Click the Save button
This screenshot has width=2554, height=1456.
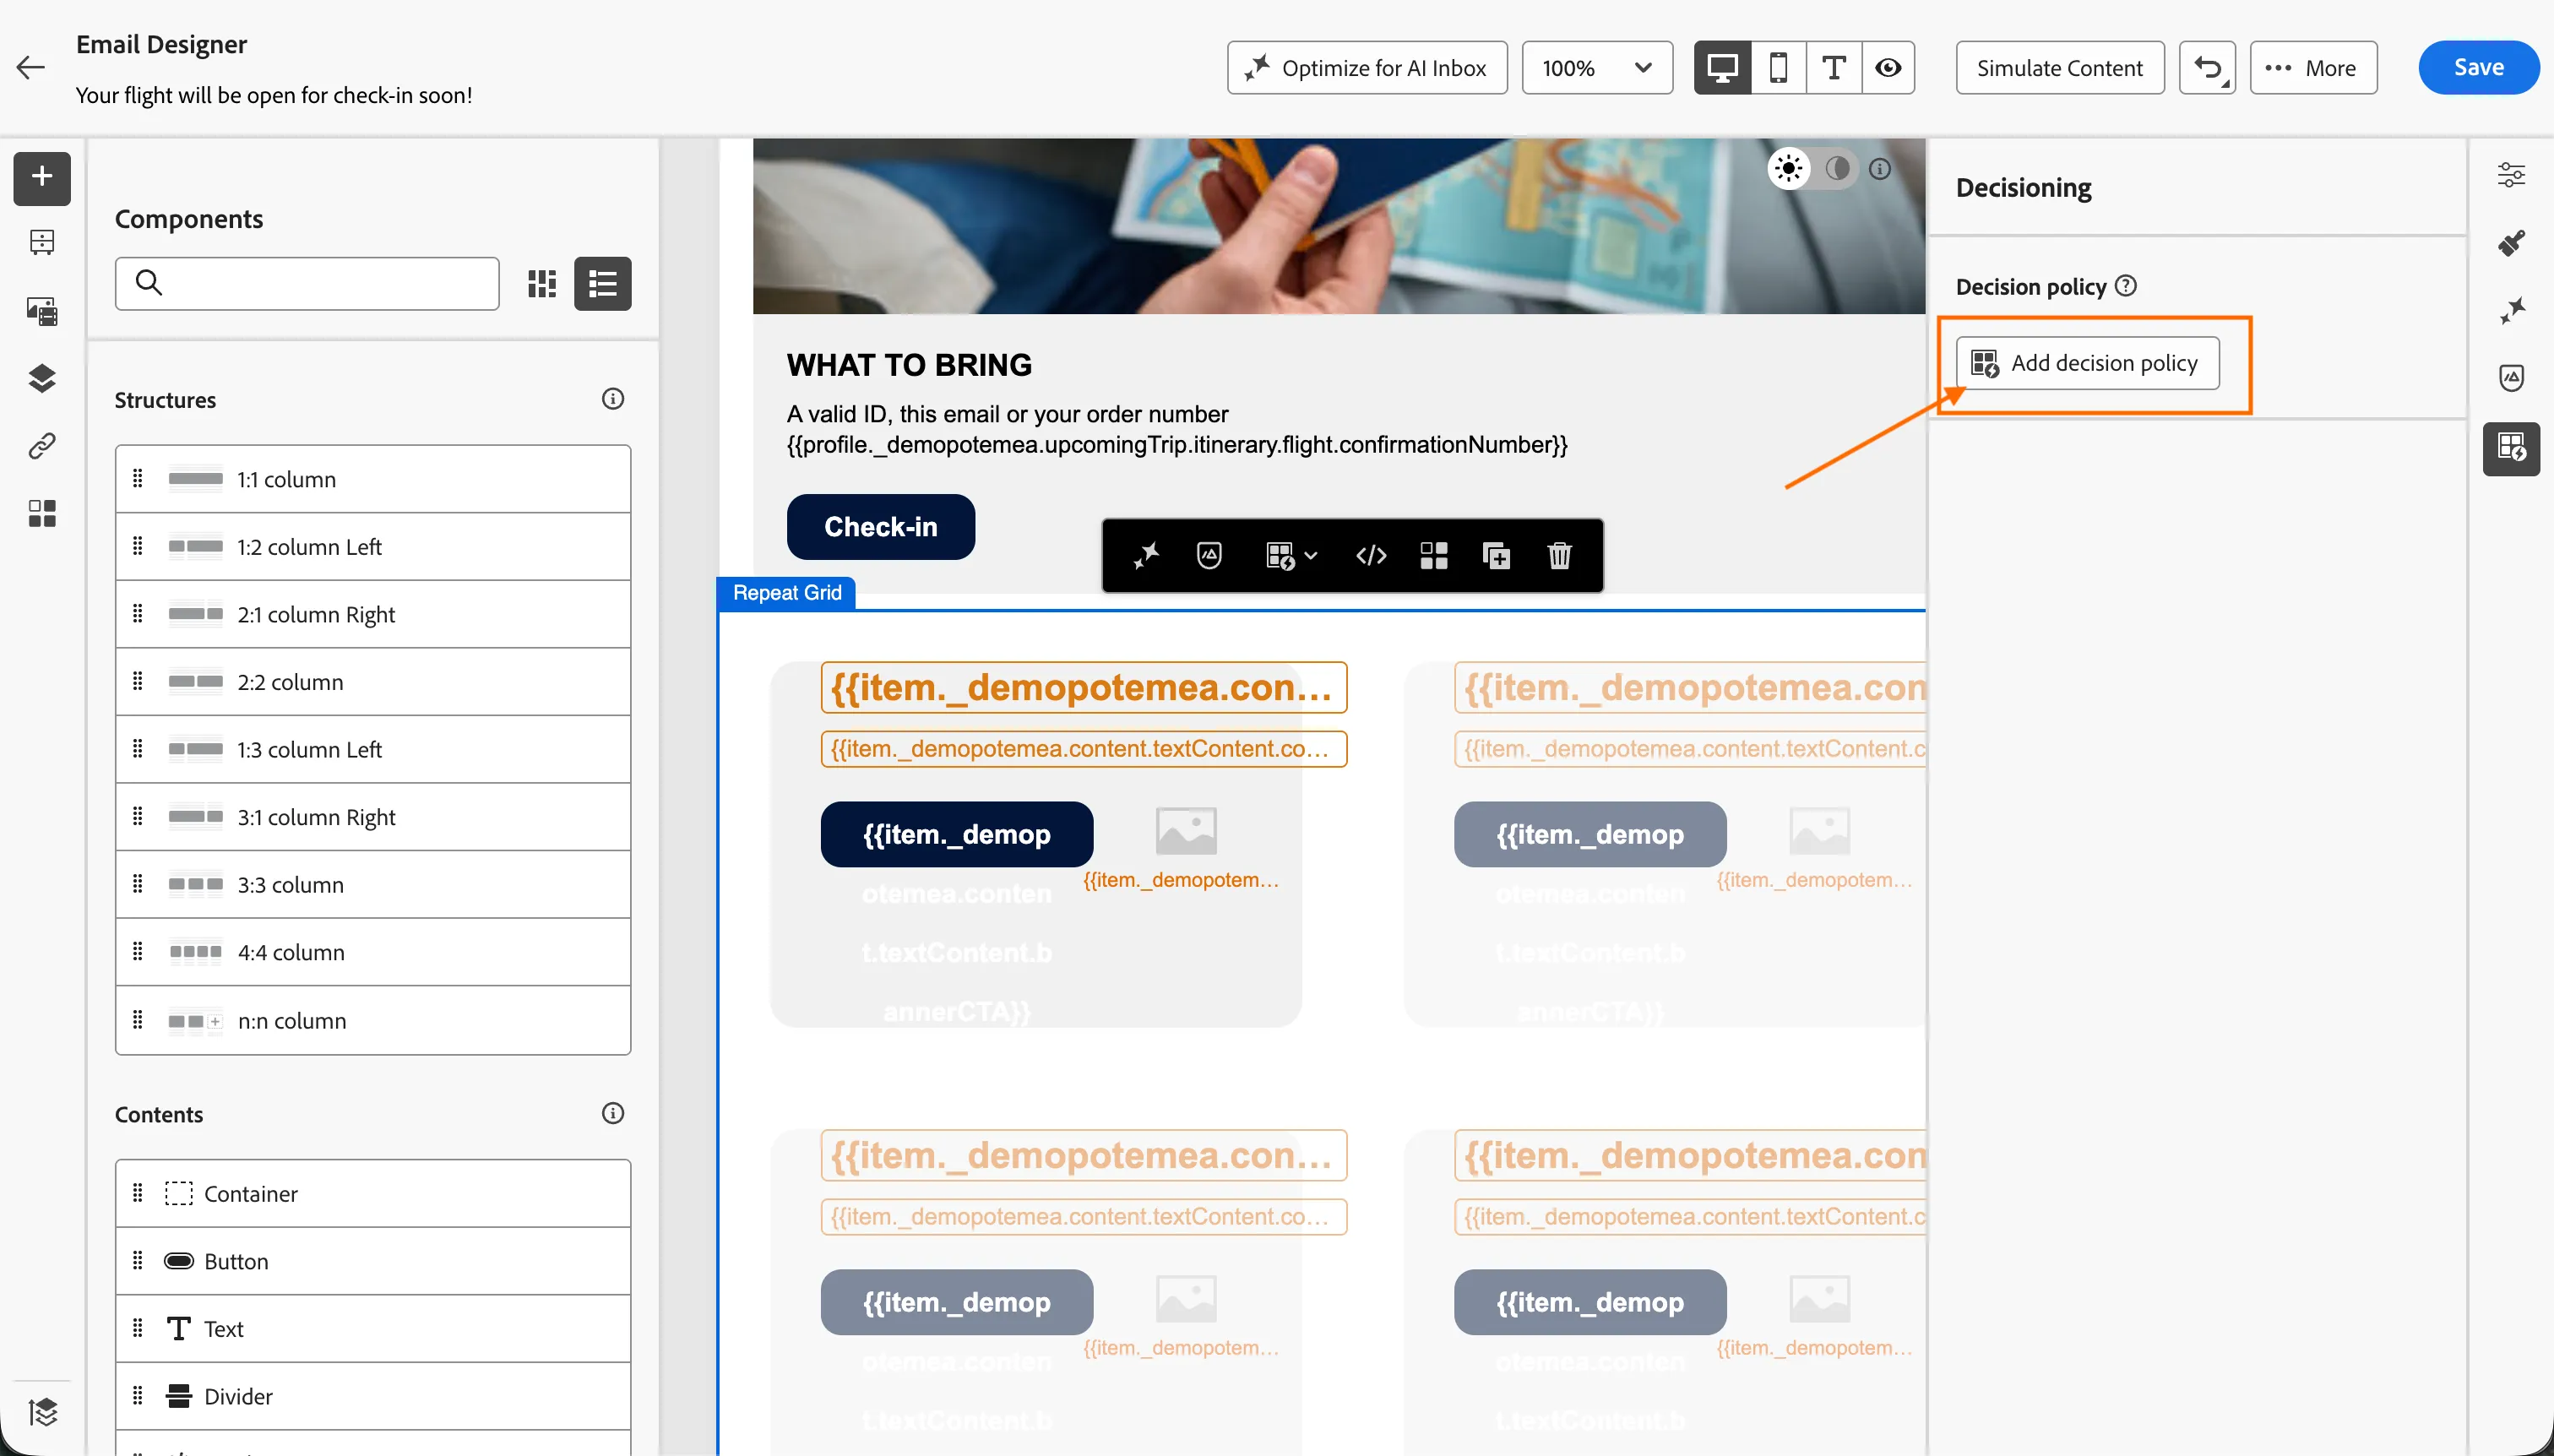point(2478,67)
